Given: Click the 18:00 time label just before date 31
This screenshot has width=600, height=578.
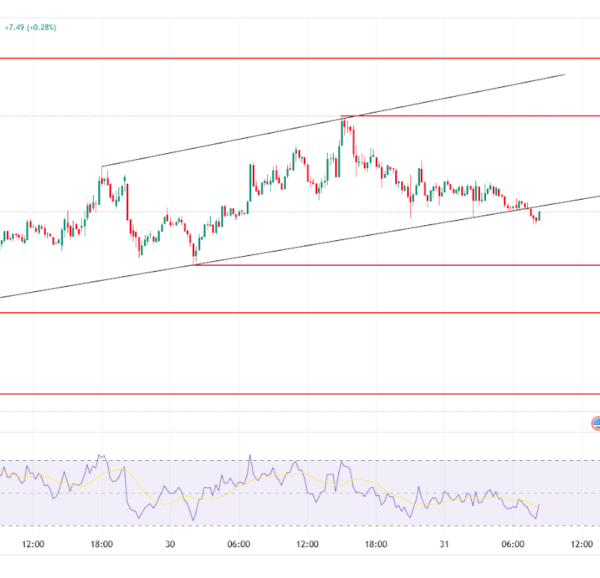Looking at the screenshot, I should 376,544.
